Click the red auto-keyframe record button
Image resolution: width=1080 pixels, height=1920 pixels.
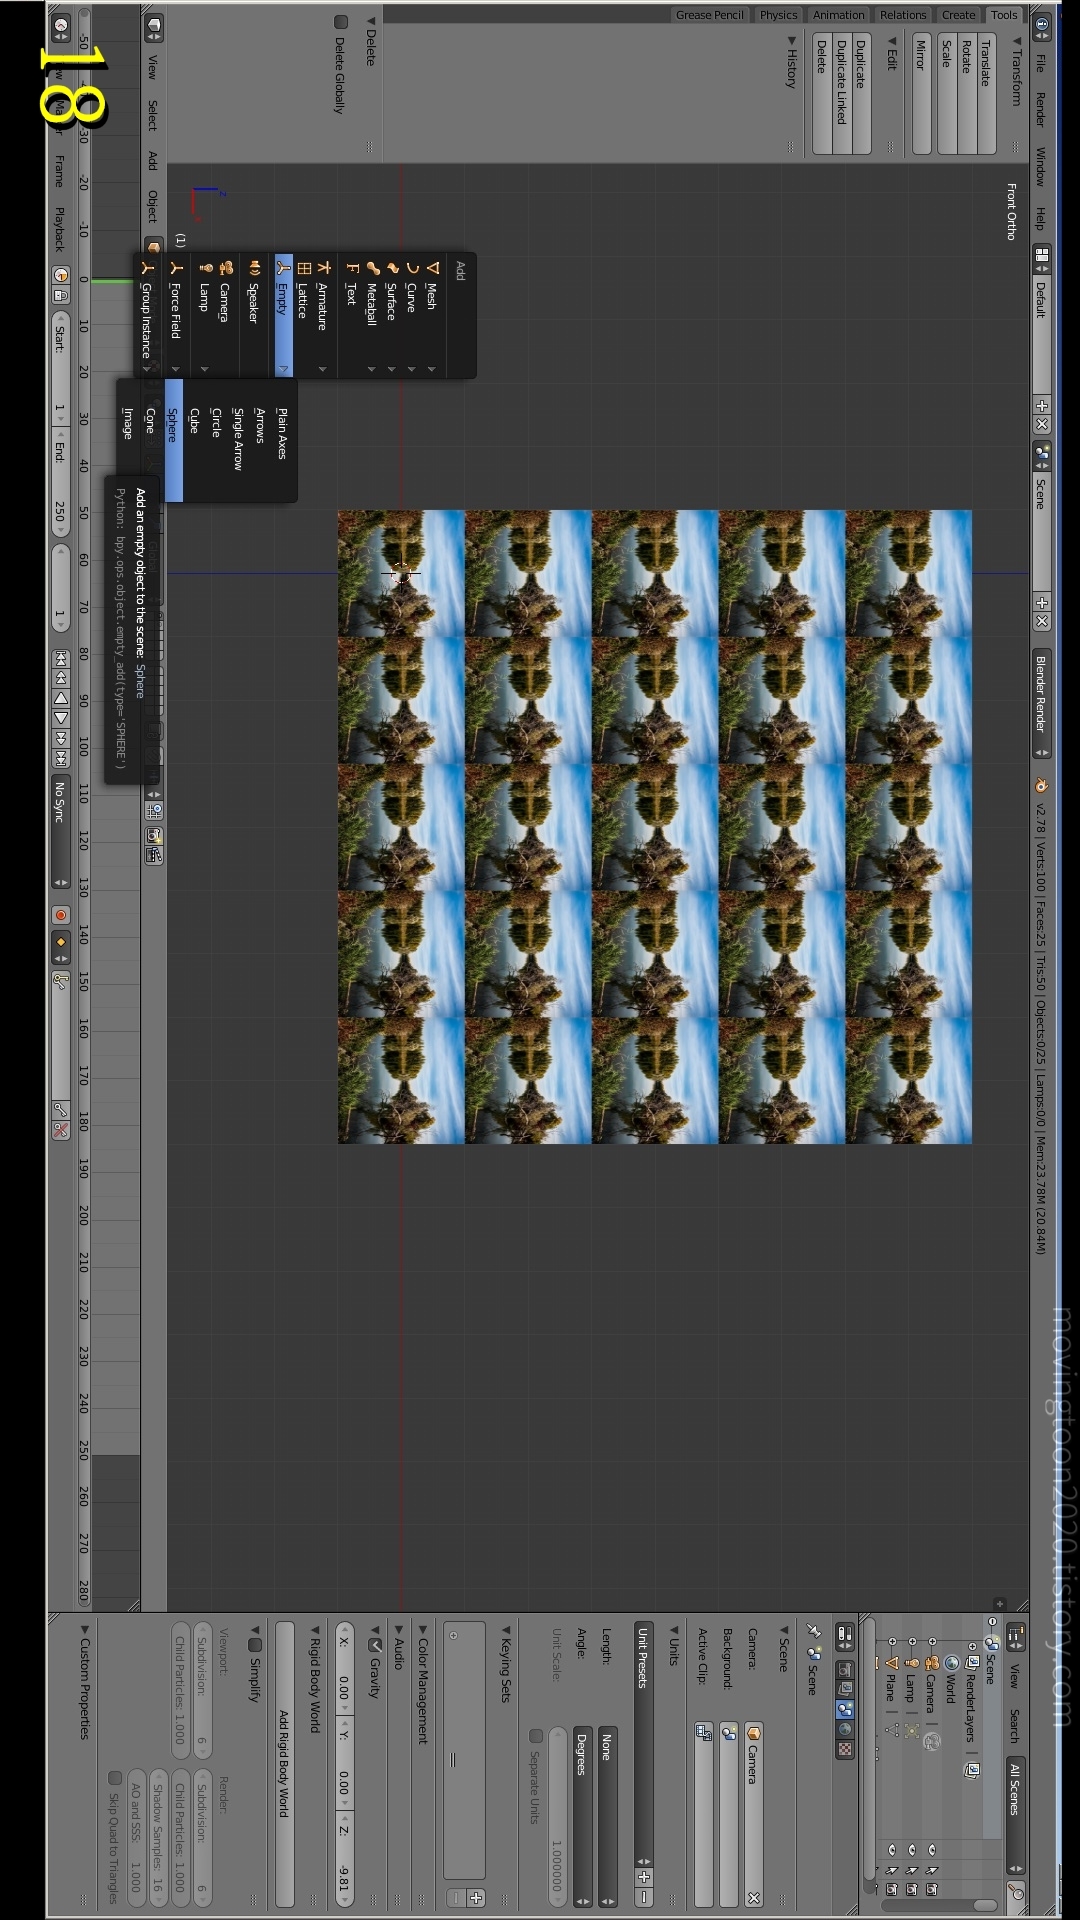tap(61, 915)
